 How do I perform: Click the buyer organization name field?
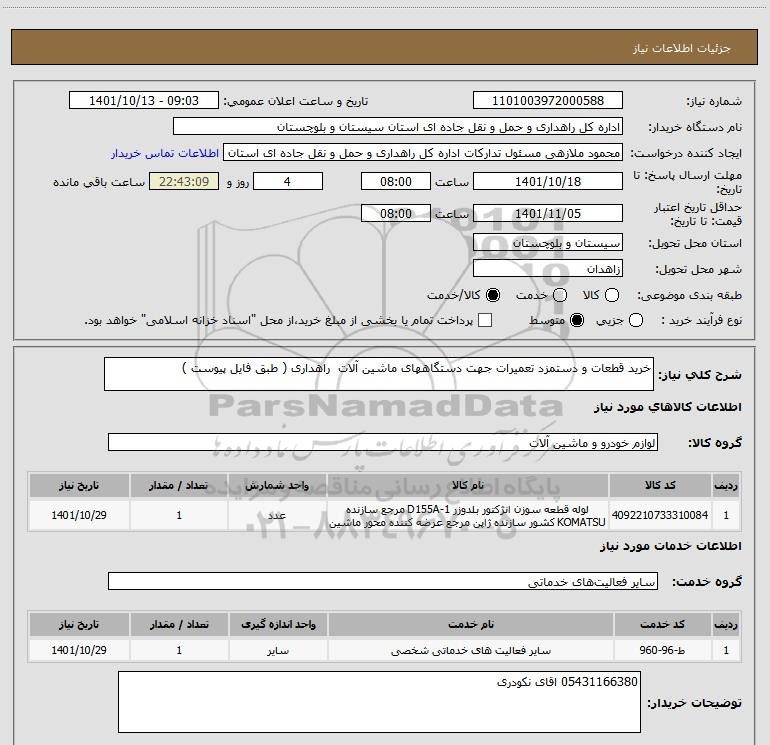click(x=398, y=127)
